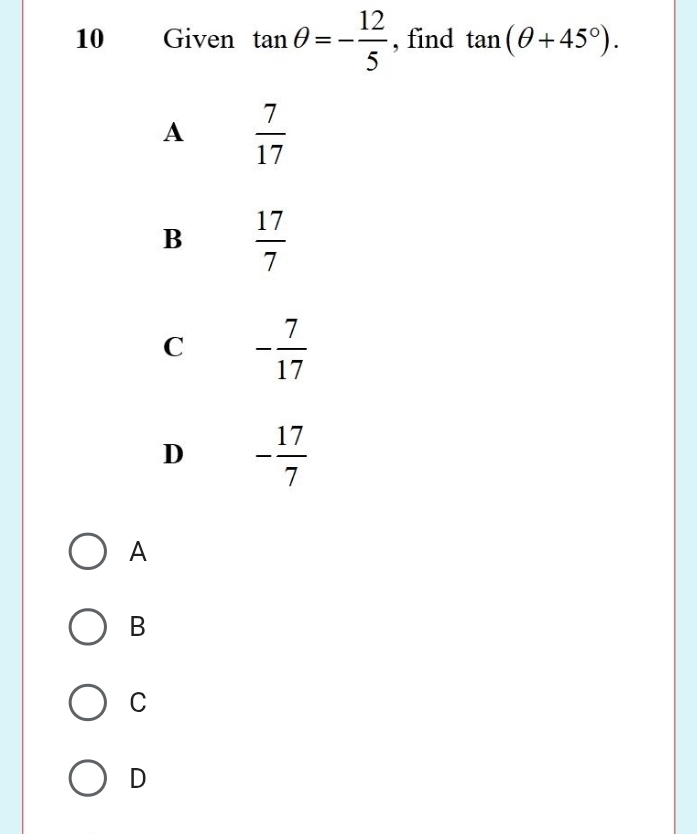Click option B showing 17/7
This screenshot has width=697, height=834.
269,239
